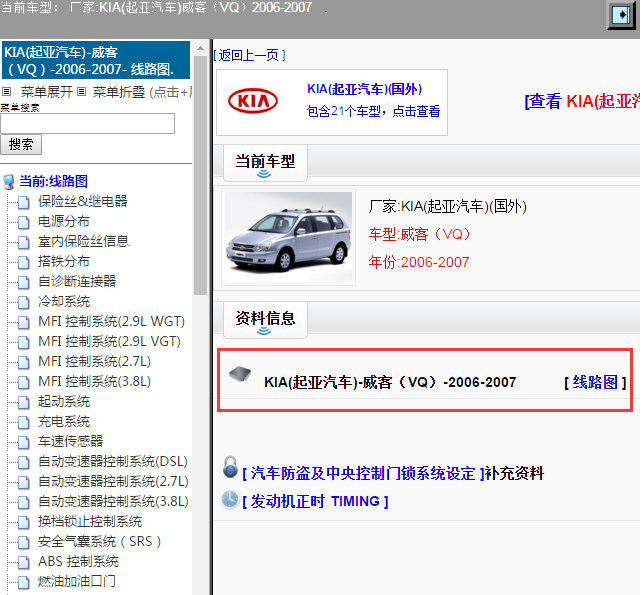Click the 菜单展开 label to expand the menu
Image resolution: width=640 pixels, height=595 pixels.
[47, 92]
